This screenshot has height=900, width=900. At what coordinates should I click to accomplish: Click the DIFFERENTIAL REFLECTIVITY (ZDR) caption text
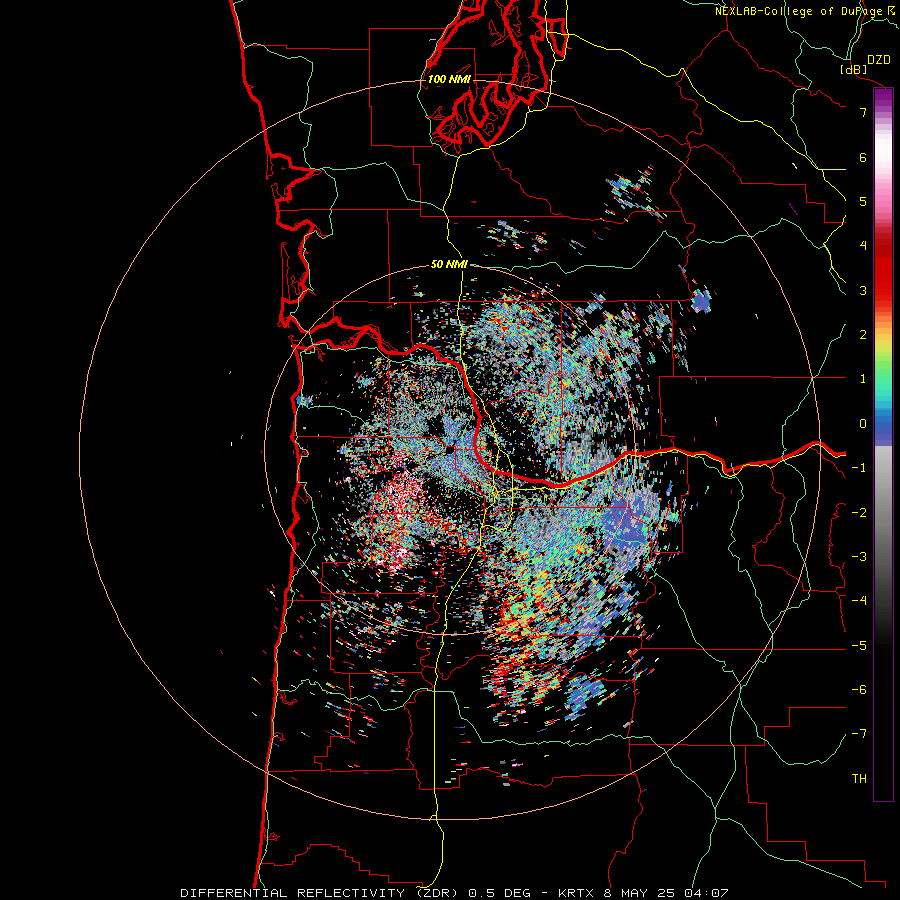319,893
